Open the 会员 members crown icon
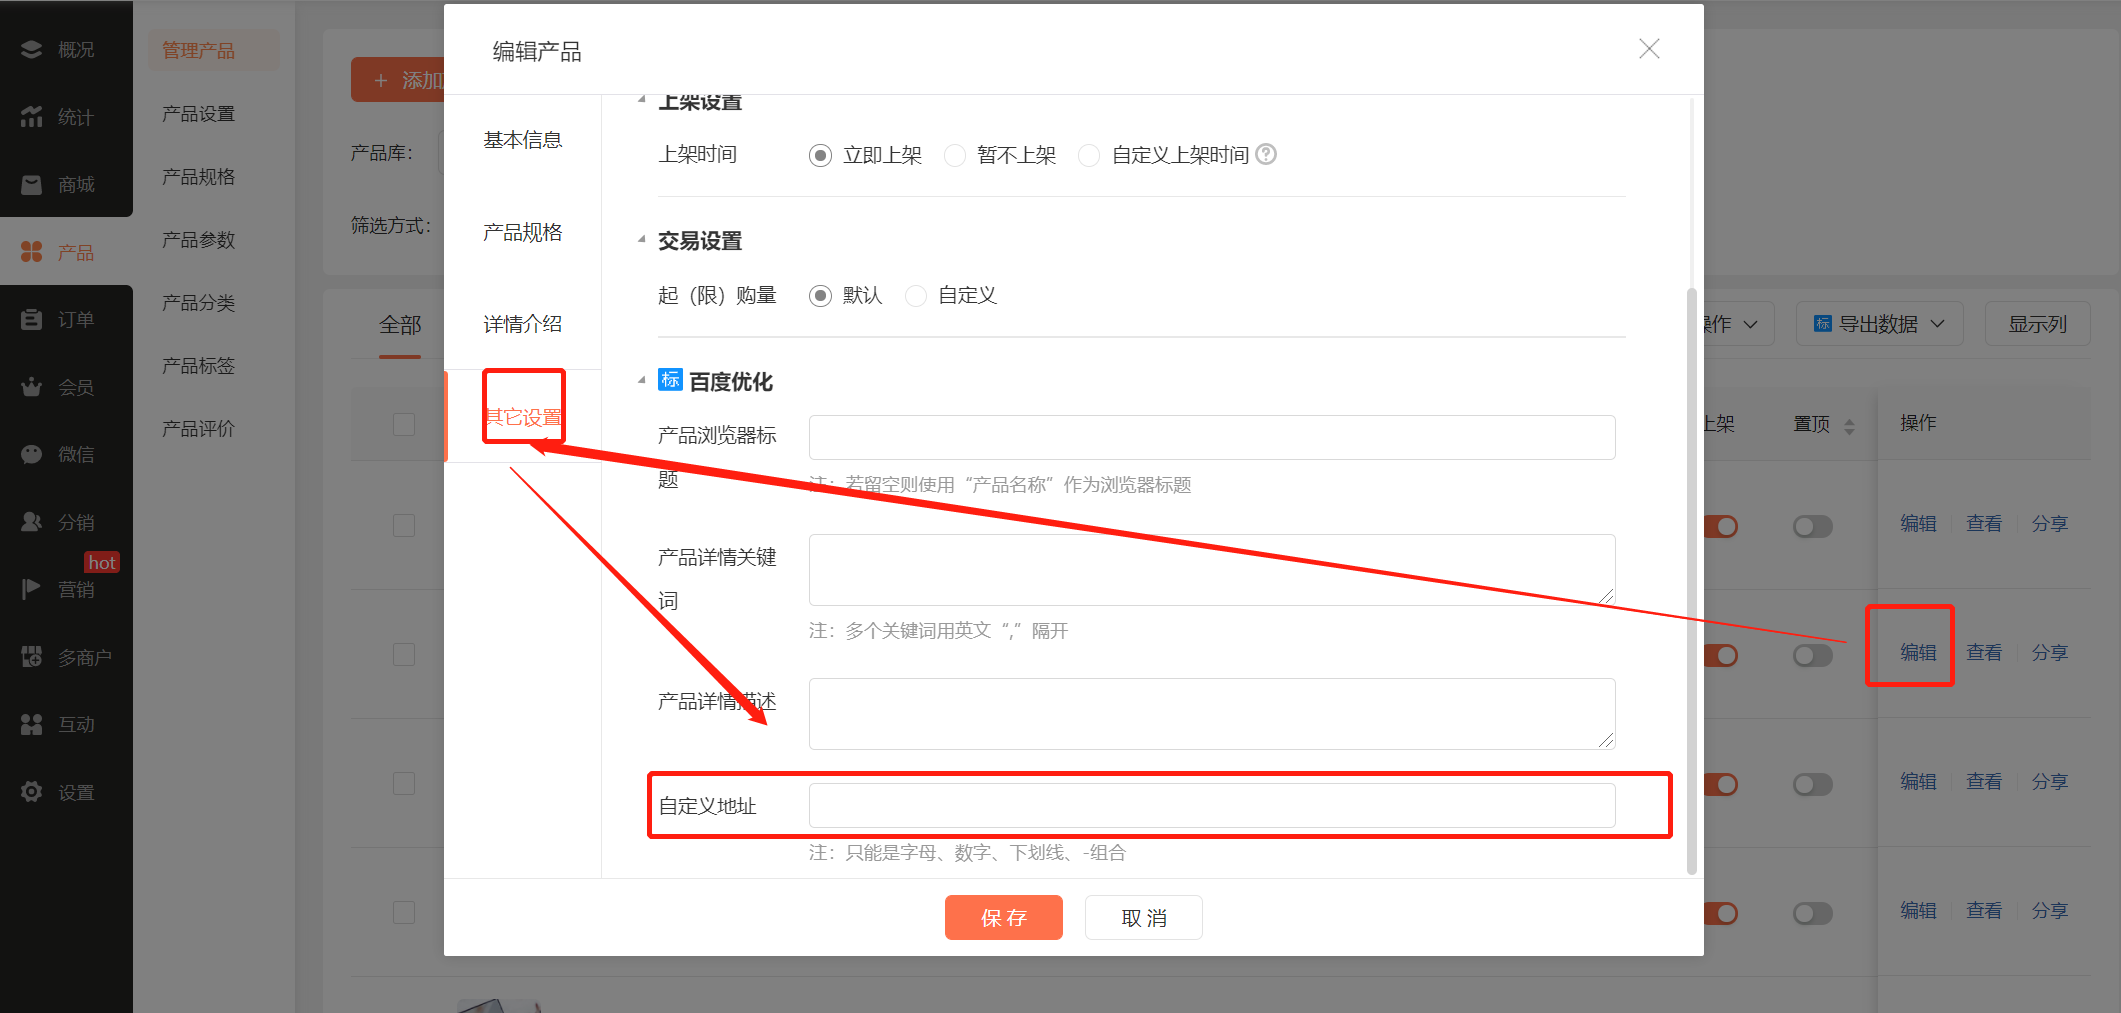Image resolution: width=2121 pixels, height=1013 pixels. coord(32,387)
